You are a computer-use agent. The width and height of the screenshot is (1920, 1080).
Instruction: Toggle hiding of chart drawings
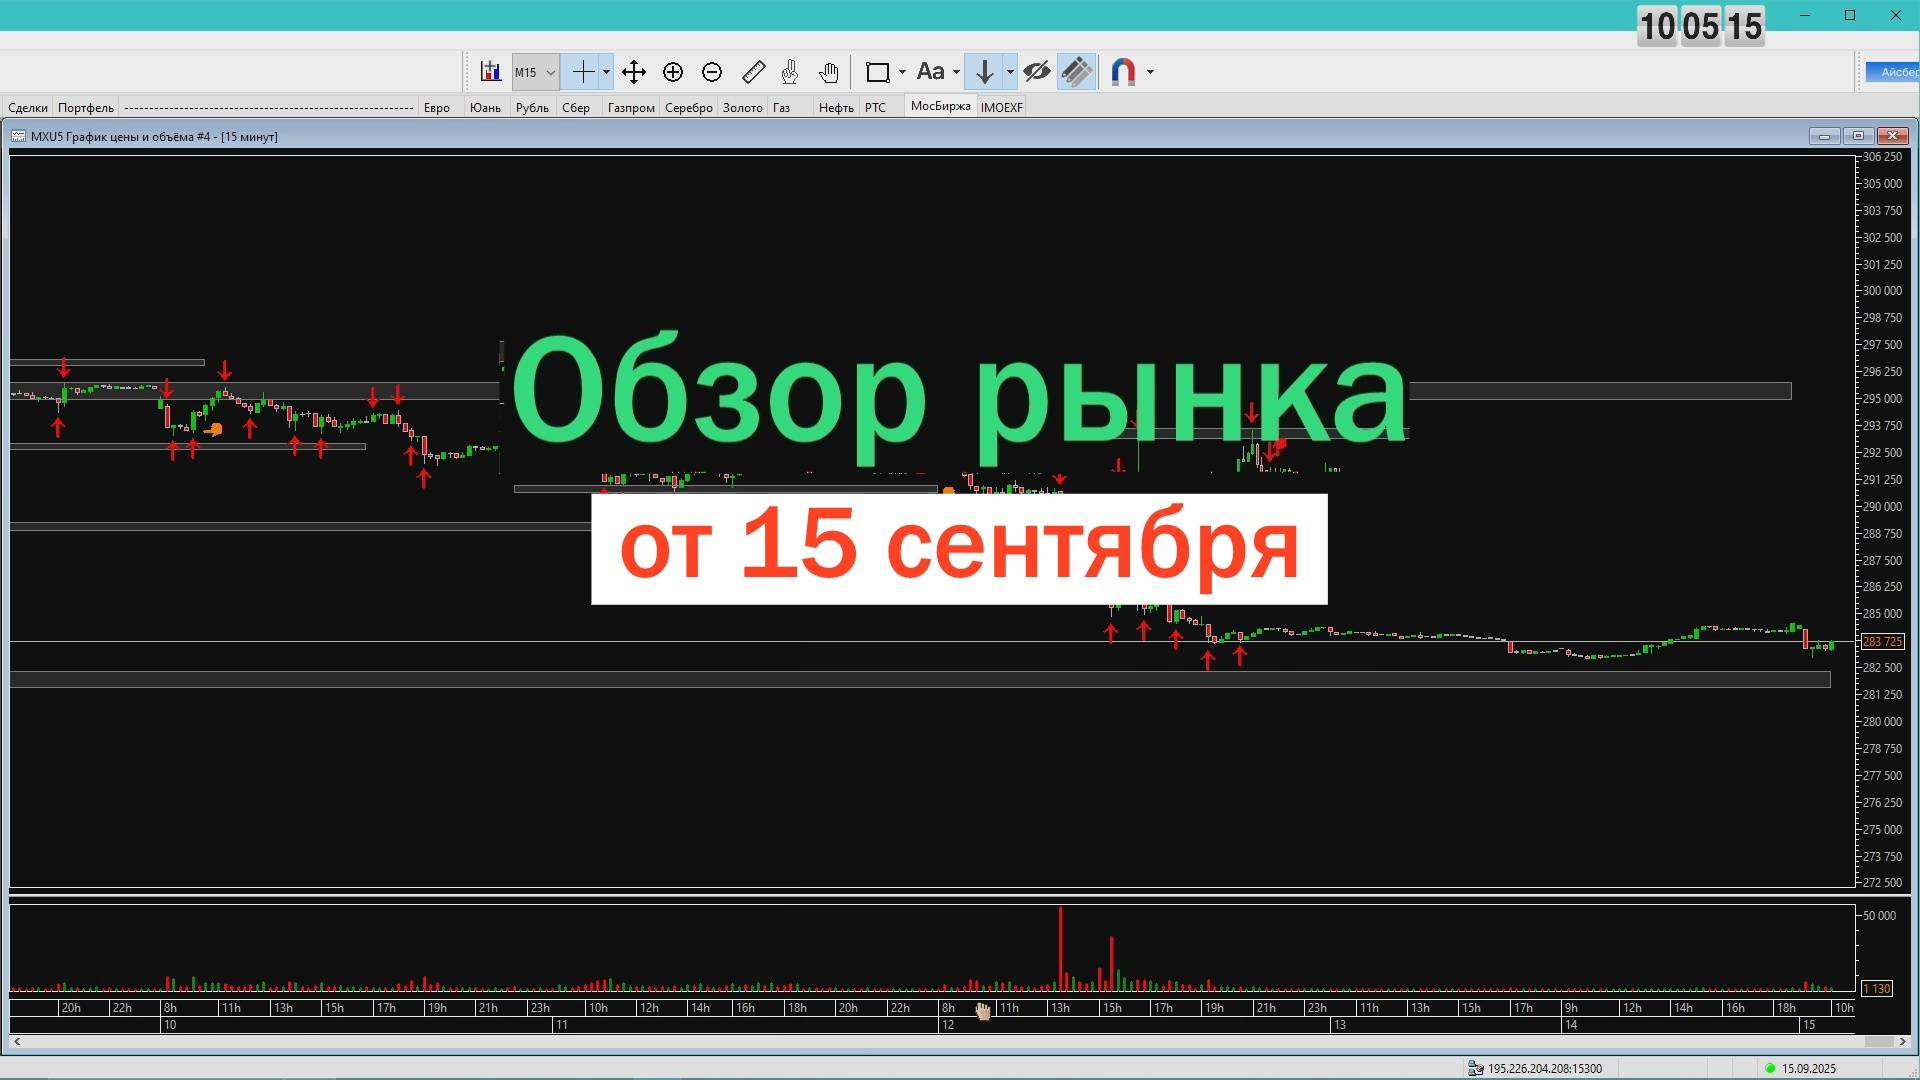(x=1037, y=71)
